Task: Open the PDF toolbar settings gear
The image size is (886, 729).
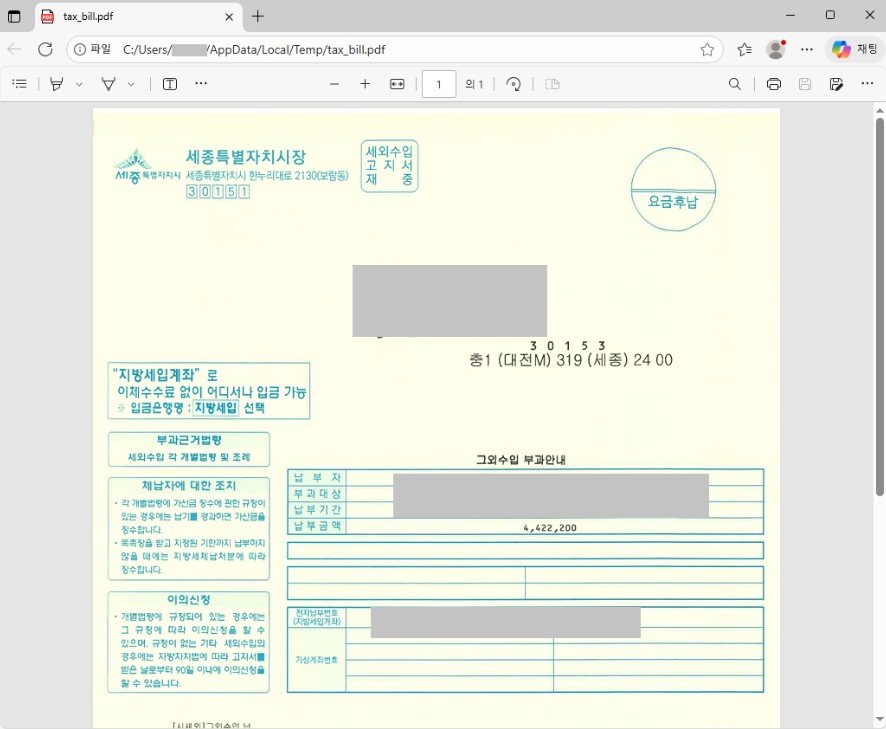Action: coord(866,84)
